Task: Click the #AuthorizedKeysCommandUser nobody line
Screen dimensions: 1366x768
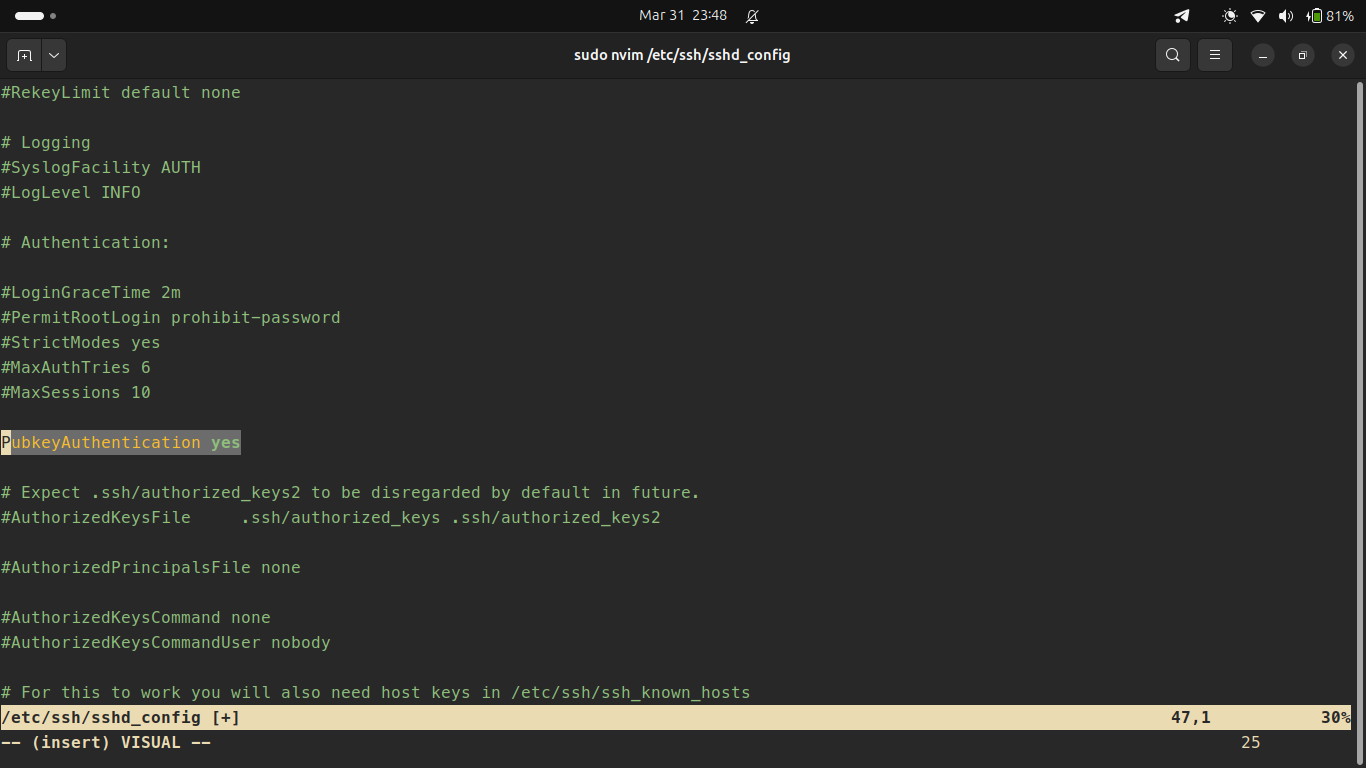Action: tap(166, 642)
